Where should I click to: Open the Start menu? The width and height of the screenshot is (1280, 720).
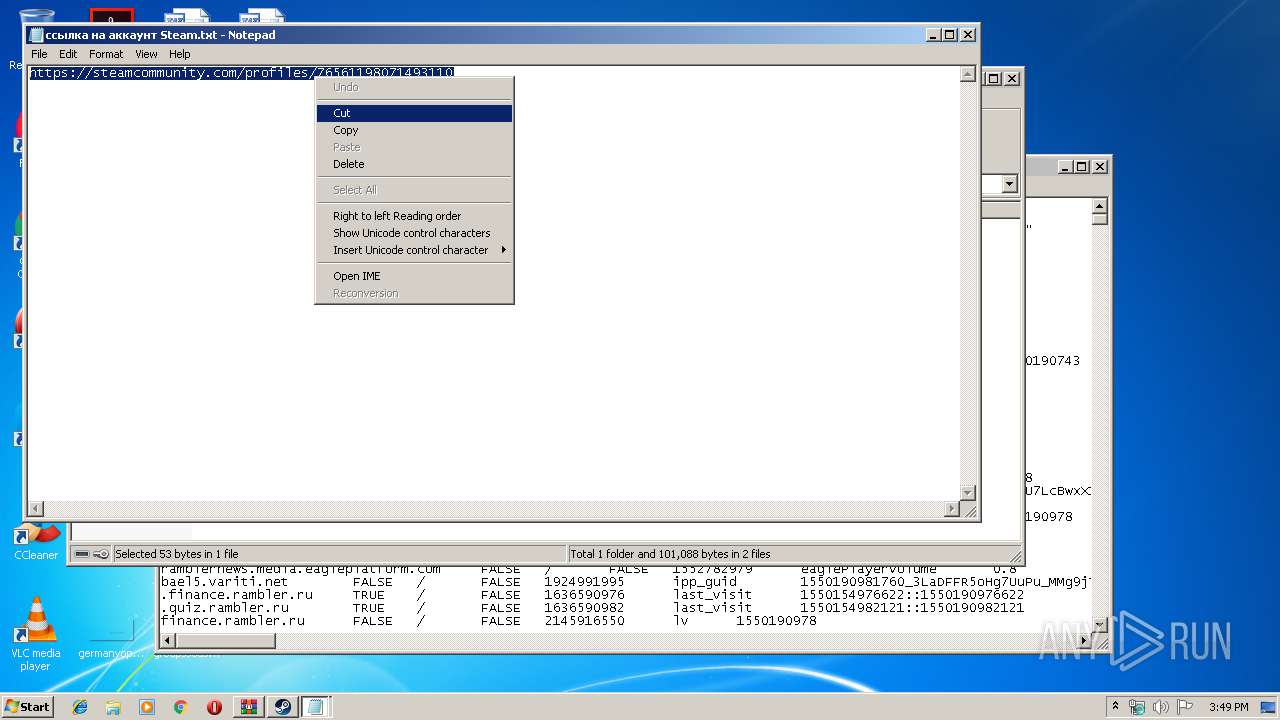28,707
